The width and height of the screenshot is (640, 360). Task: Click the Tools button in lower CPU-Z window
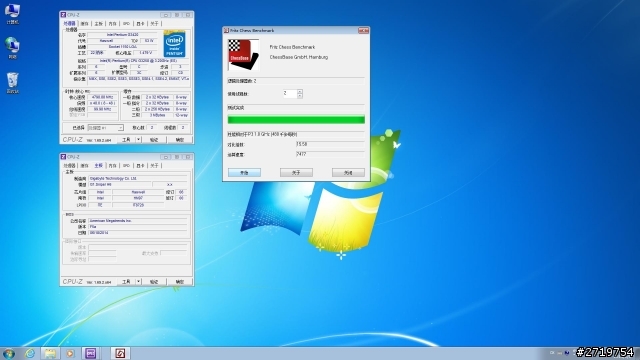[127, 282]
